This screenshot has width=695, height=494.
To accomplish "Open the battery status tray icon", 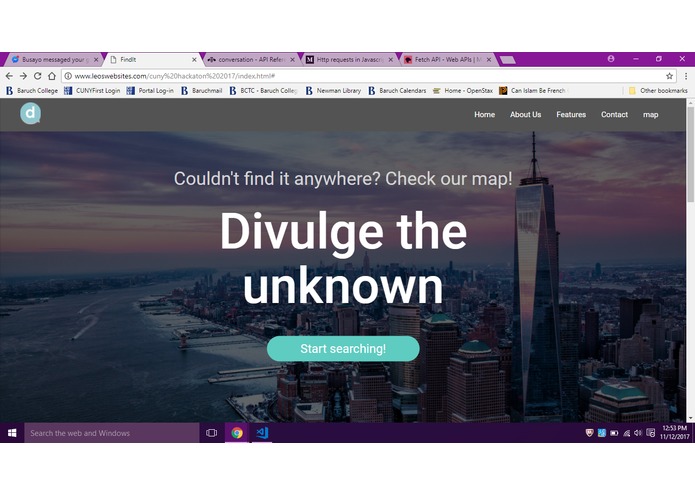I will point(614,433).
